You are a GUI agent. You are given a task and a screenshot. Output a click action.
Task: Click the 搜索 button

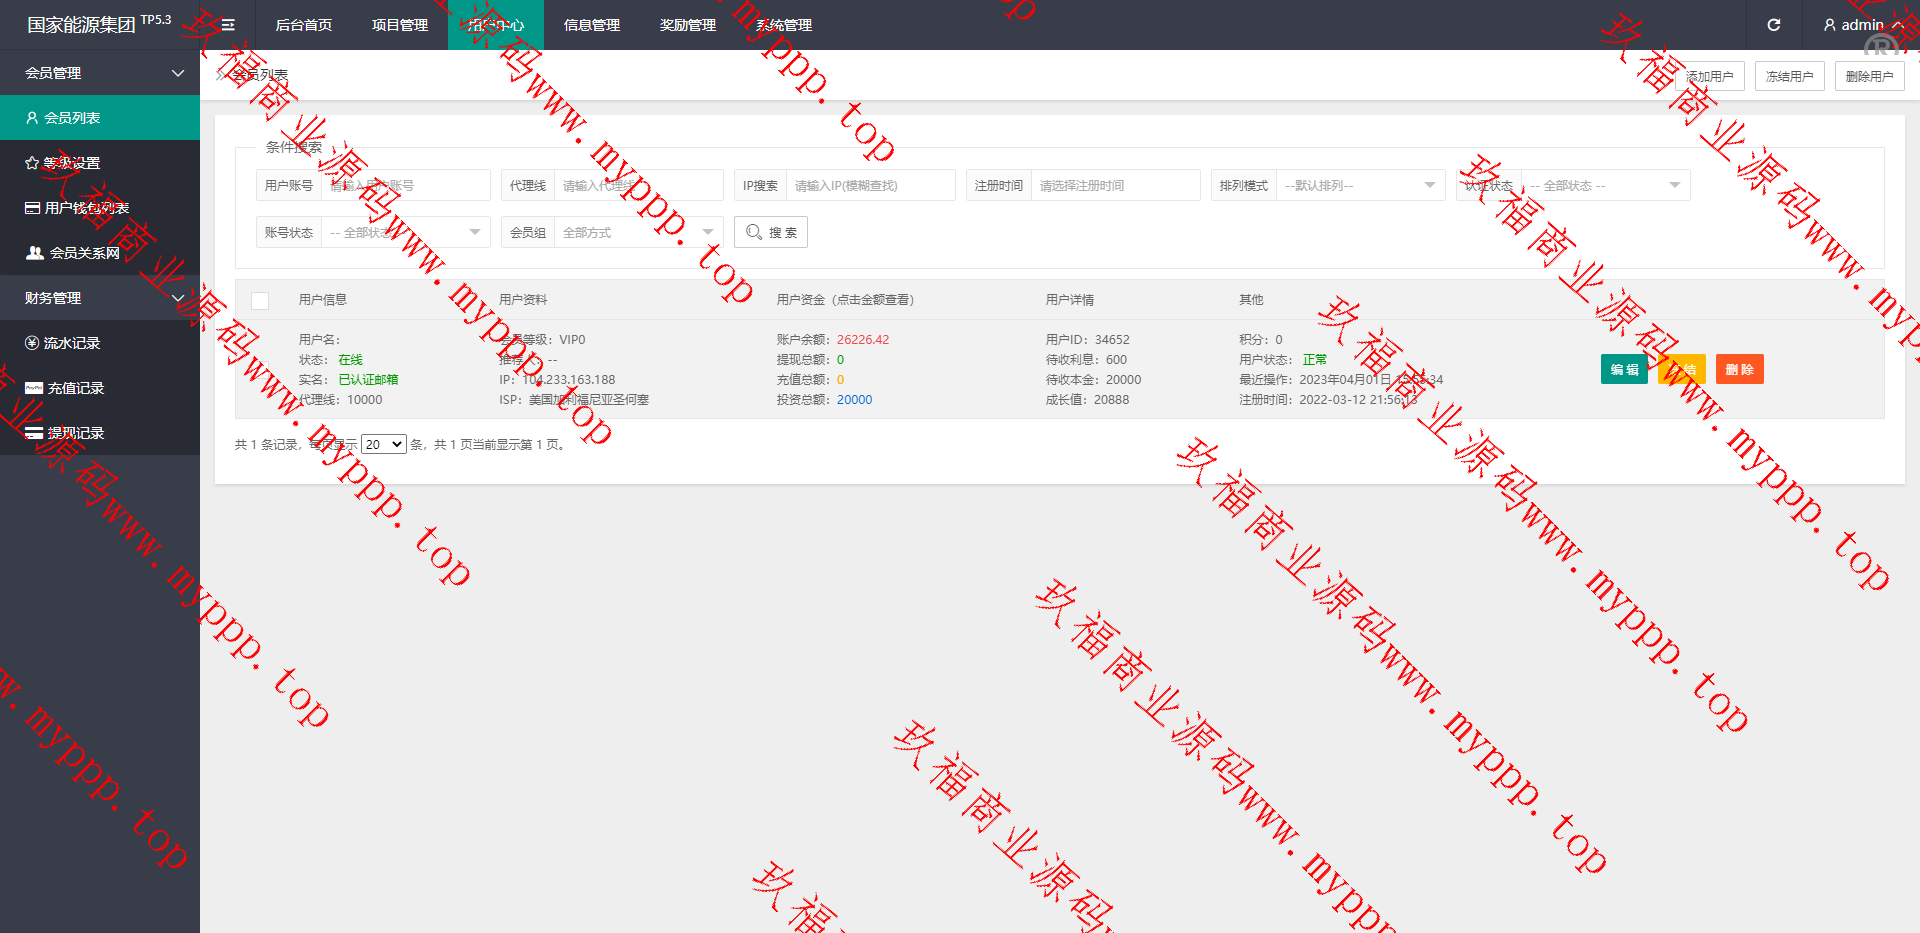click(771, 233)
